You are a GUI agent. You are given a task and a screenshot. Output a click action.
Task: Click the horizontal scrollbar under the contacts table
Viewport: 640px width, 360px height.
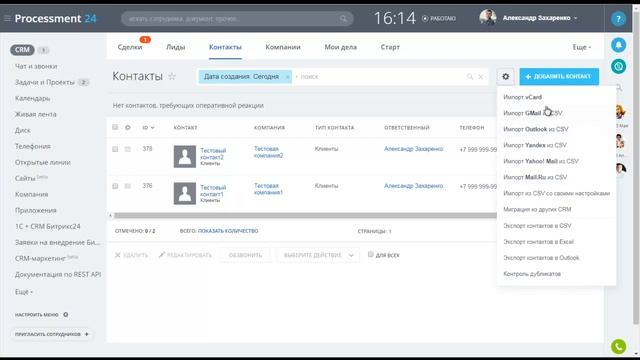[x=305, y=215]
